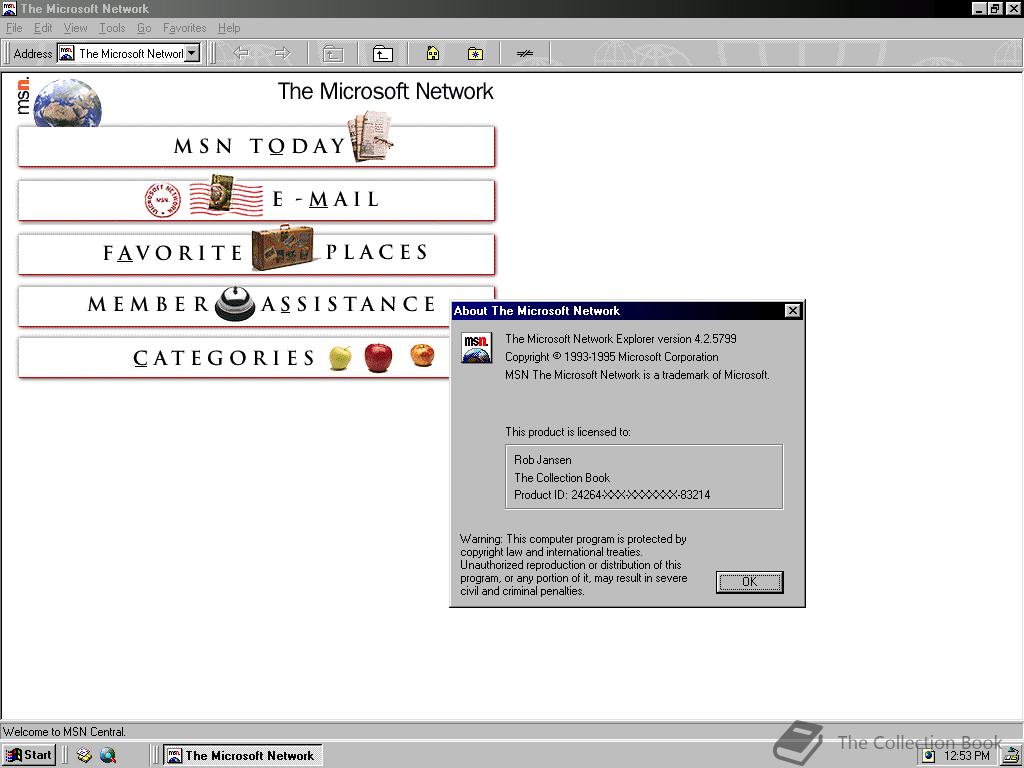This screenshot has height=768, width=1024.
Task: Launch Internet Explorer from quick launch
Action: (x=108, y=756)
